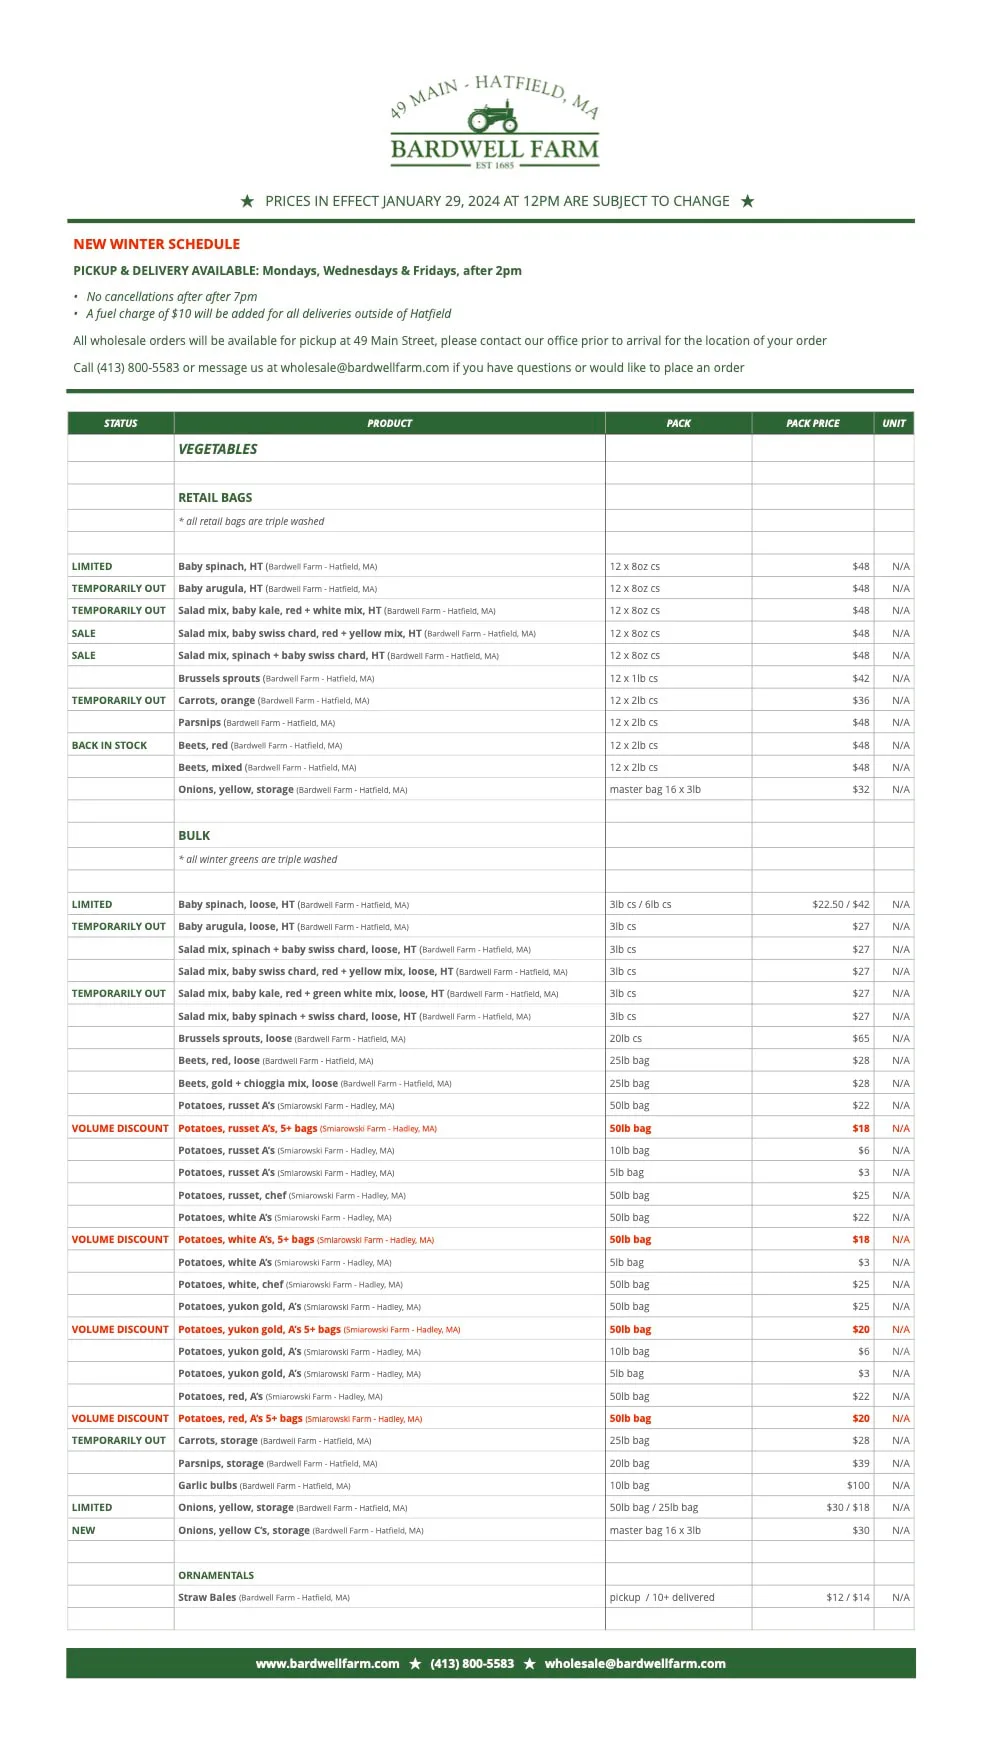Click the footer phone number (413) 800-5583
The height and width of the screenshot is (1759, 989).
472,1664
